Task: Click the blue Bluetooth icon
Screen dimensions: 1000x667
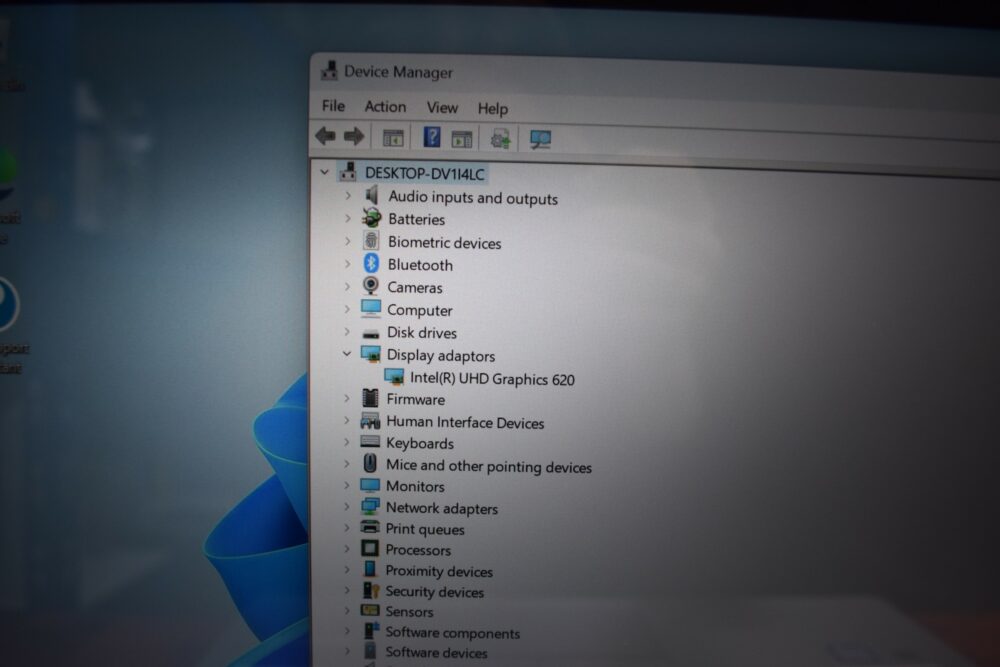Action: (371, 263)
